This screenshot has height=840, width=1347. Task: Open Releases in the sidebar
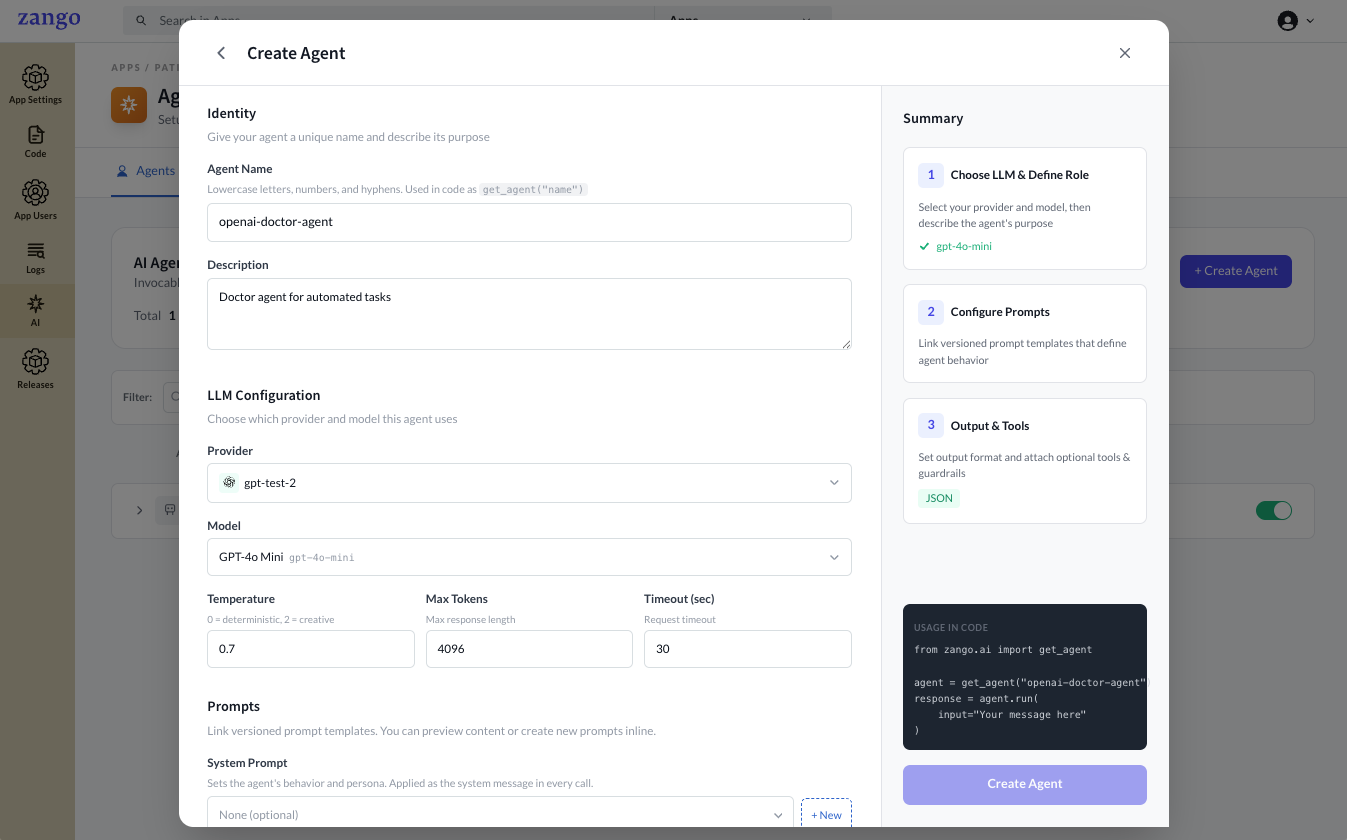coord(36,369)
